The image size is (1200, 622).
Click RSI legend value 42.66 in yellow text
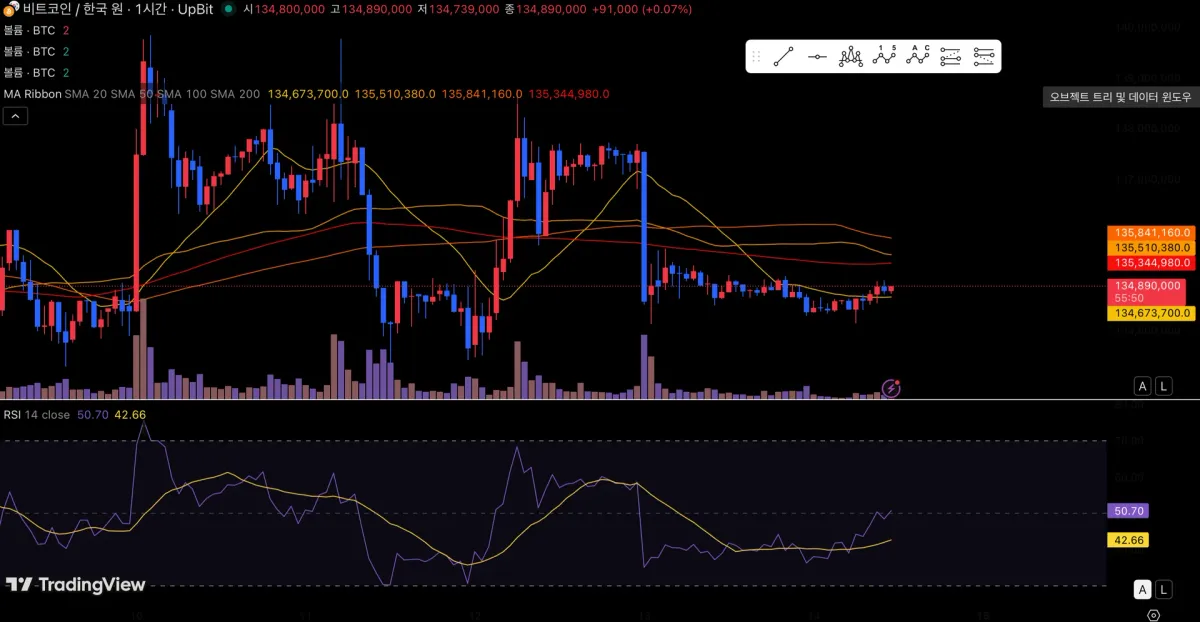(130, 414)
